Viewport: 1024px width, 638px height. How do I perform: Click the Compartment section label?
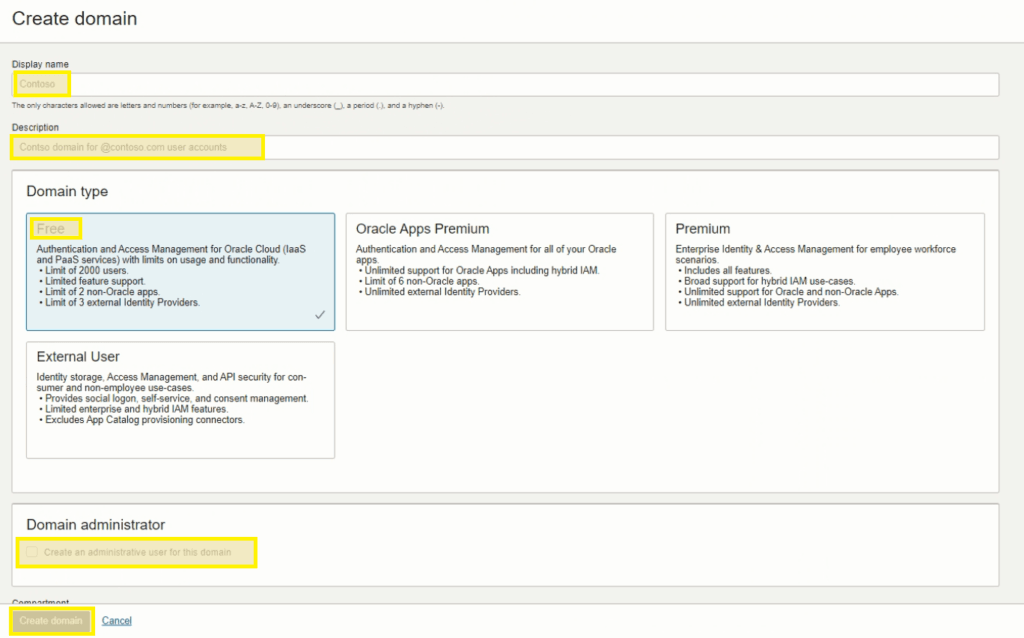(40, 602)
